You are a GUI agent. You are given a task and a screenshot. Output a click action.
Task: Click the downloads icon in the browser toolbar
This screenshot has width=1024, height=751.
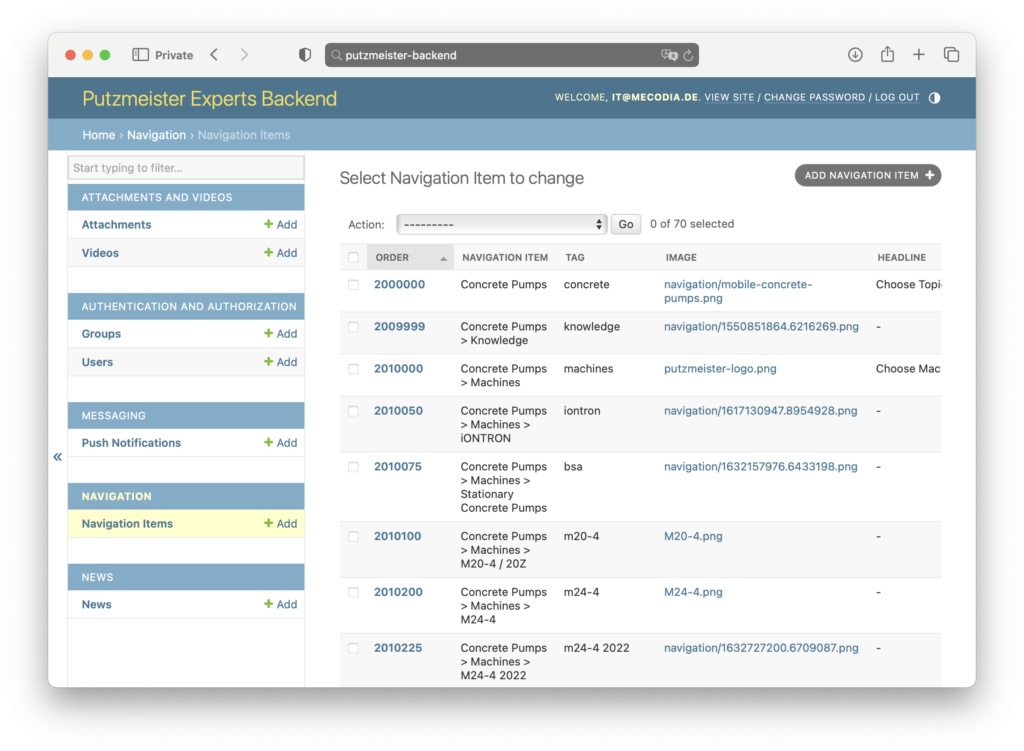[855, 54]
